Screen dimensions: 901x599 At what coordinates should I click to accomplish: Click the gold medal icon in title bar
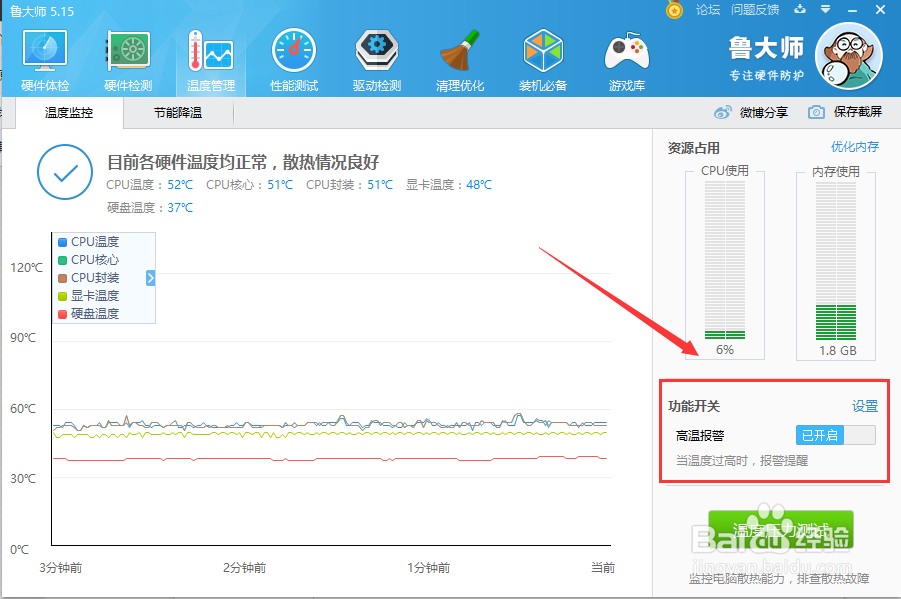(675, 10)
